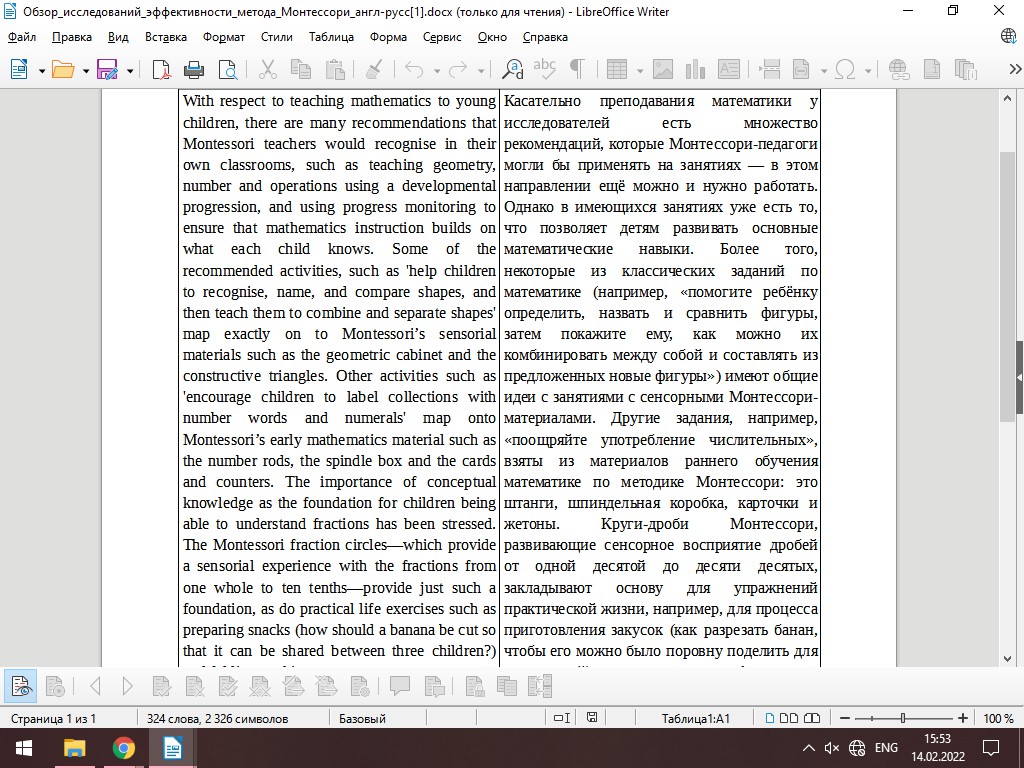
Task: Click the Undo arrow
Action: pos(414,69)
